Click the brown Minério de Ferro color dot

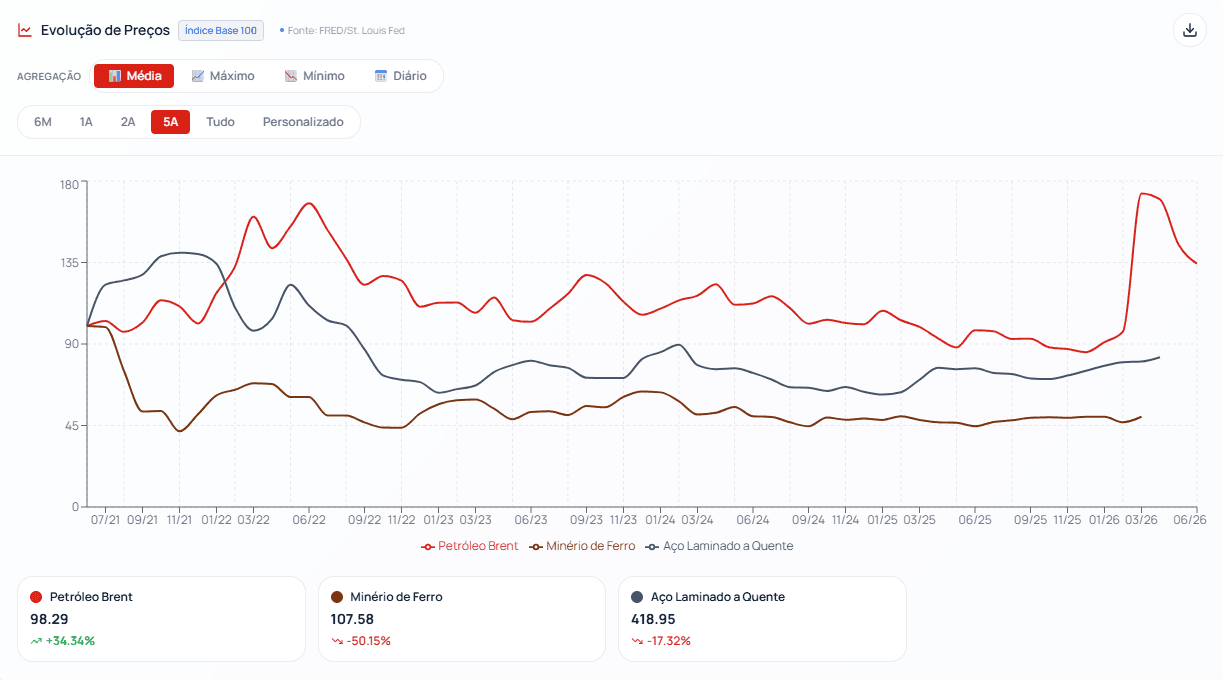(x=336, y=597)
